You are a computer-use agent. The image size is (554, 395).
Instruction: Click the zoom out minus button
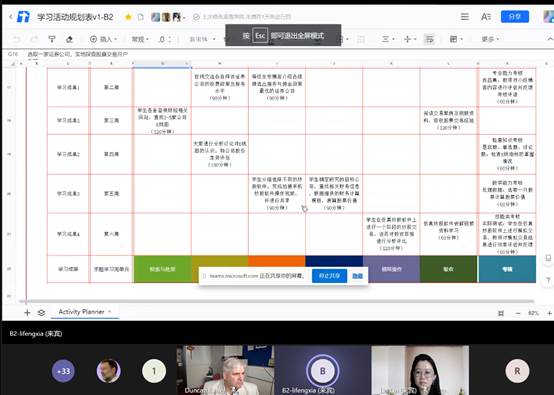click(518, 313)
